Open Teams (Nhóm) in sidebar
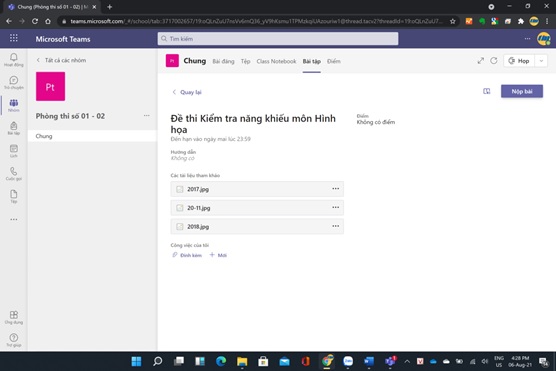The height and width of the screenshot is (371, 556). 13,105
